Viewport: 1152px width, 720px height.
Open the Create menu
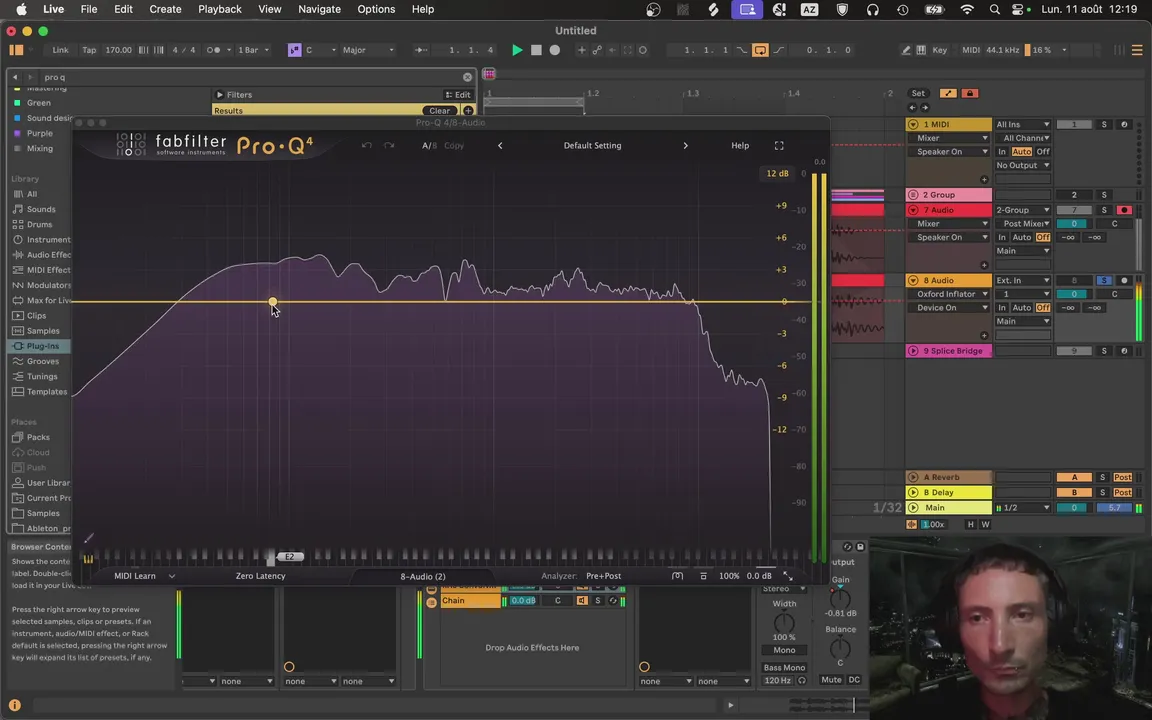(x=165, y=9)
